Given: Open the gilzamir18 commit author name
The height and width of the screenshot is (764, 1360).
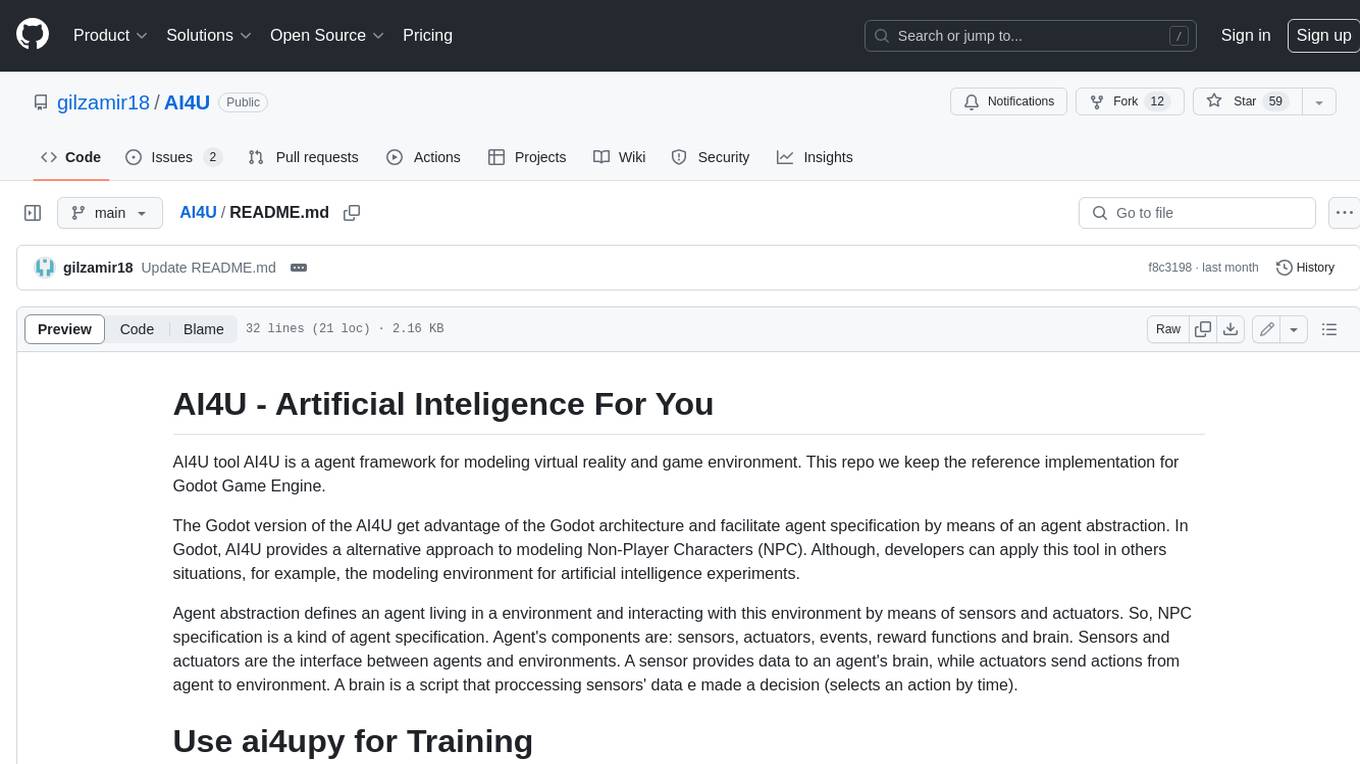Looking at the screenshot, I should click(x=98, y=268).
